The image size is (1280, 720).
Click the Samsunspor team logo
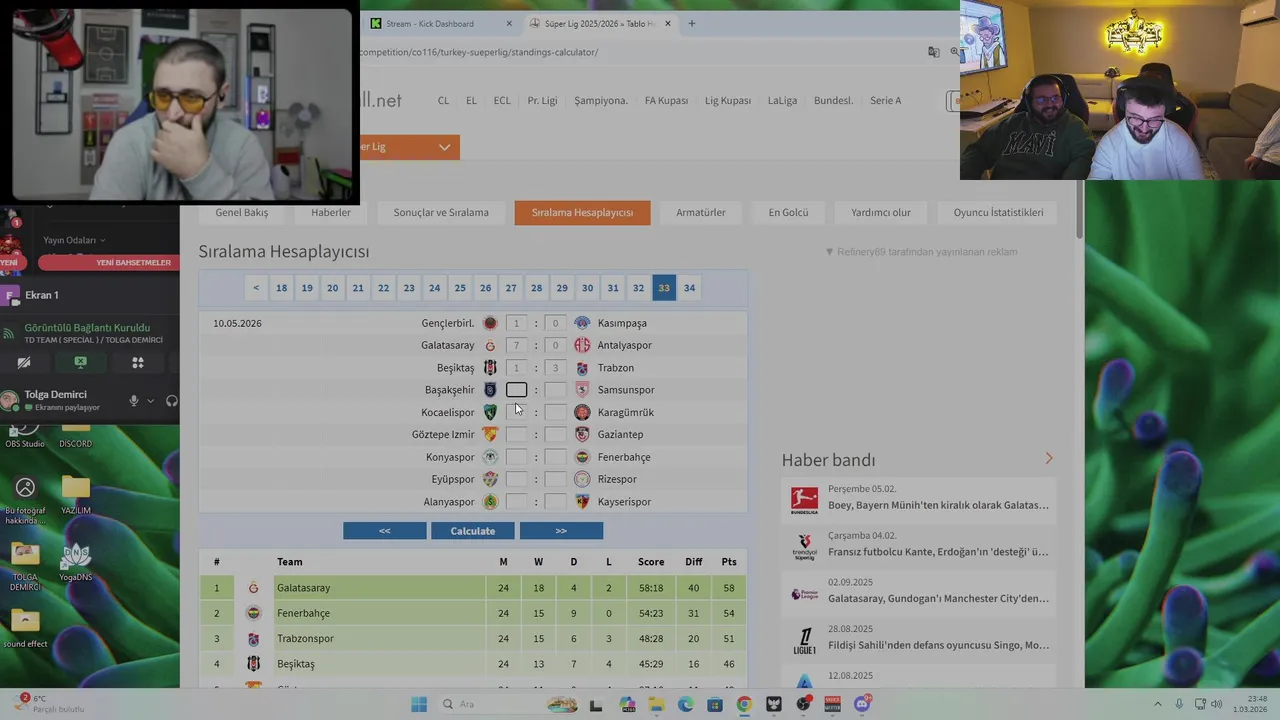point(582,390)
